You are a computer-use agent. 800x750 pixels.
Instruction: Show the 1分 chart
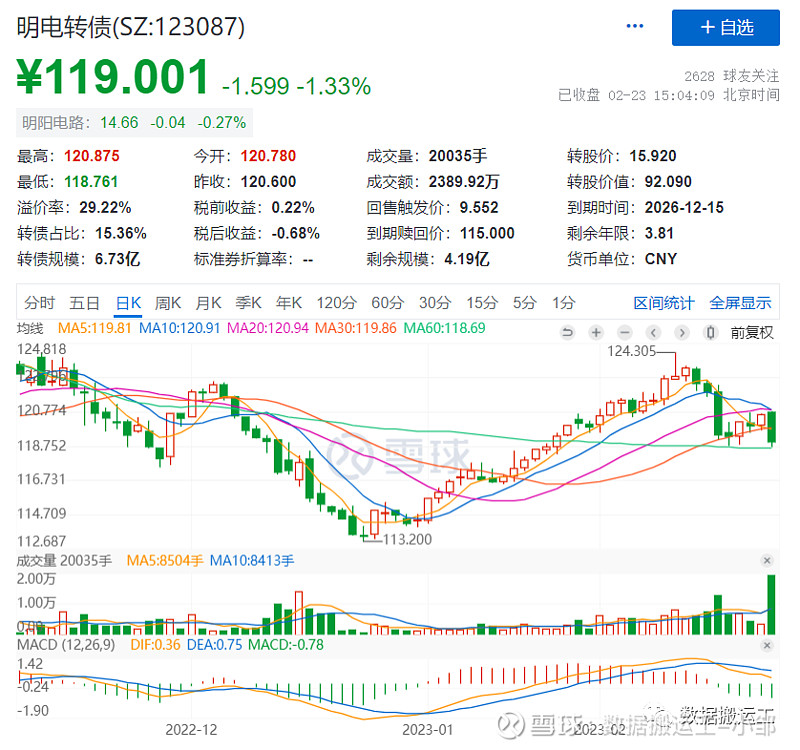[563, 303]
